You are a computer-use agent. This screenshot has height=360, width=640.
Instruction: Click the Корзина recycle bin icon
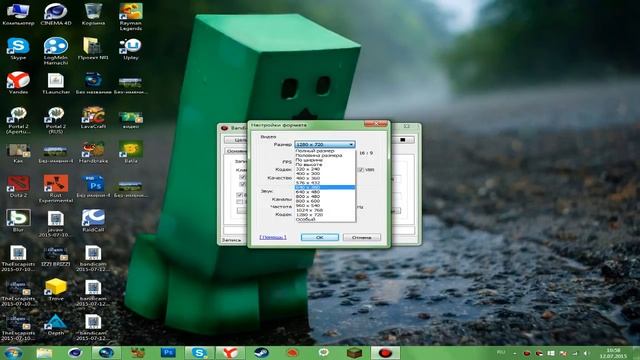click(93, 15)
